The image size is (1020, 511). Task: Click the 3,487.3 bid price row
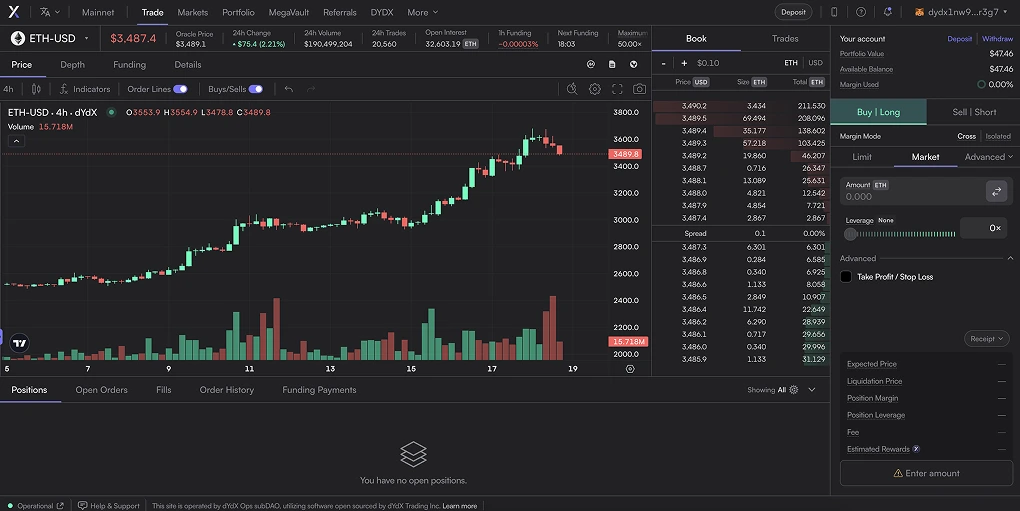coord(740,247)
